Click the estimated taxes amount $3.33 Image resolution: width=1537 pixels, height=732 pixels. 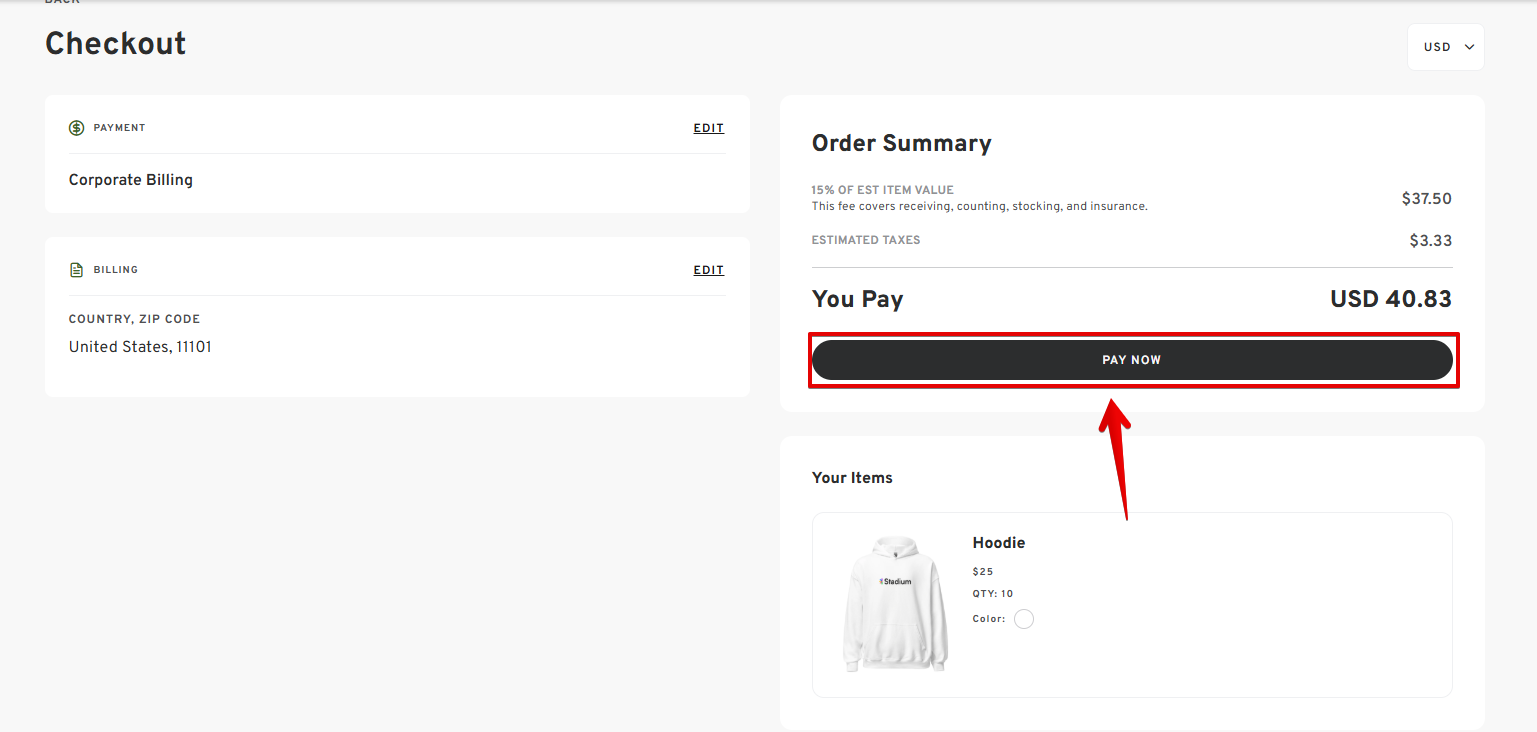[1430, 241]
